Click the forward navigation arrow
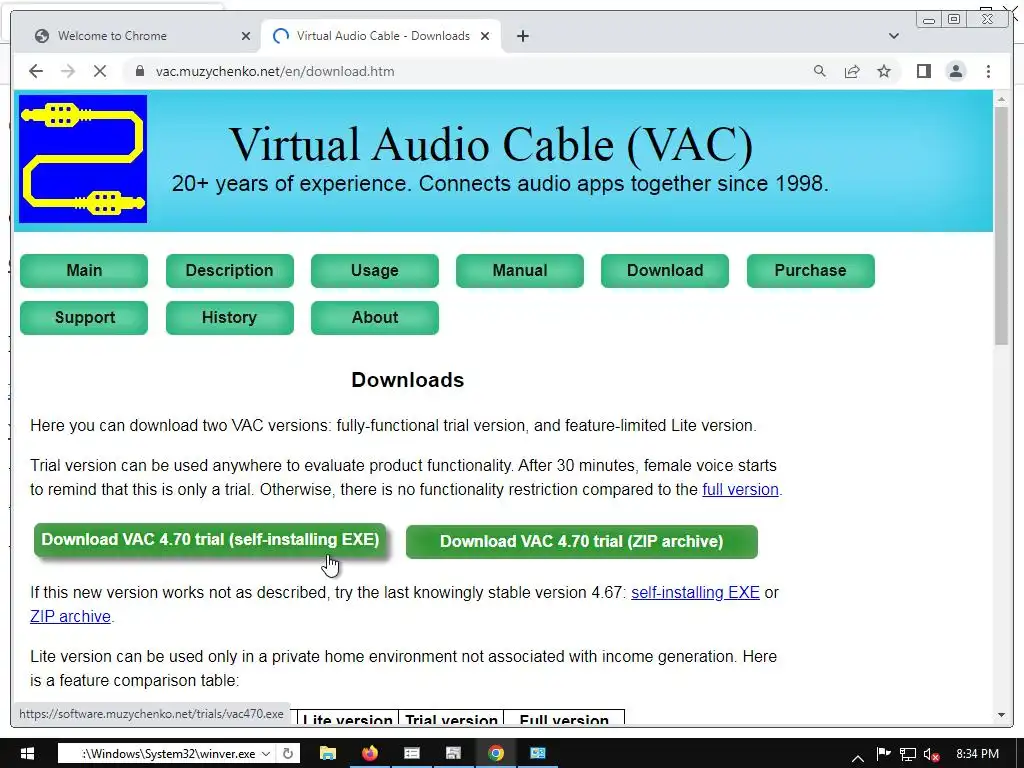Screen dimensions: 1024x768 (68, 71)
